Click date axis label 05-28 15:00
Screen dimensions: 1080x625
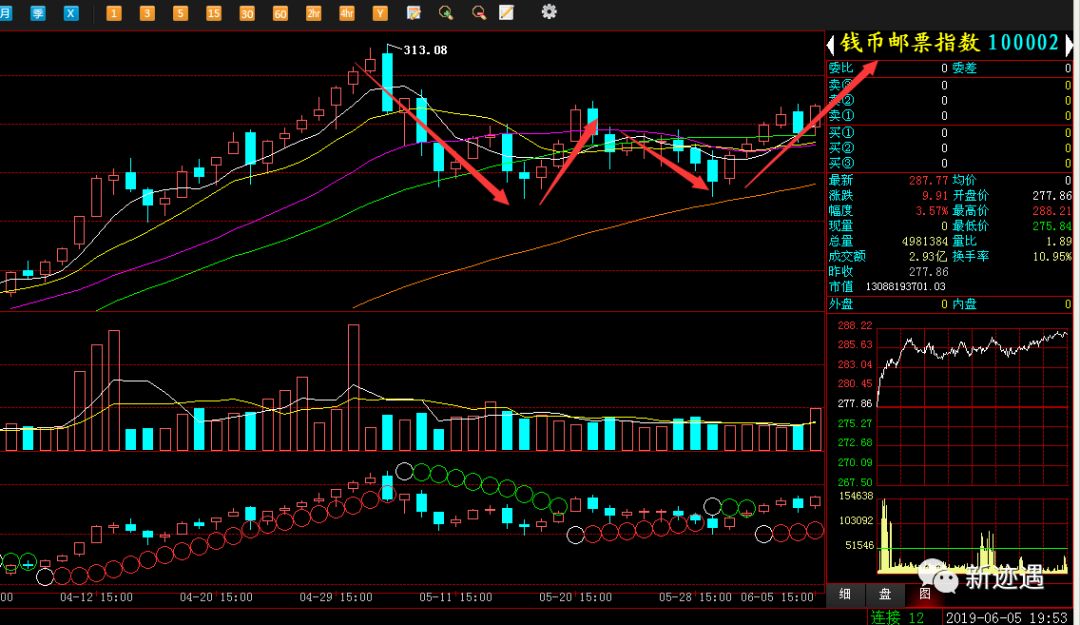click(696, 597)
